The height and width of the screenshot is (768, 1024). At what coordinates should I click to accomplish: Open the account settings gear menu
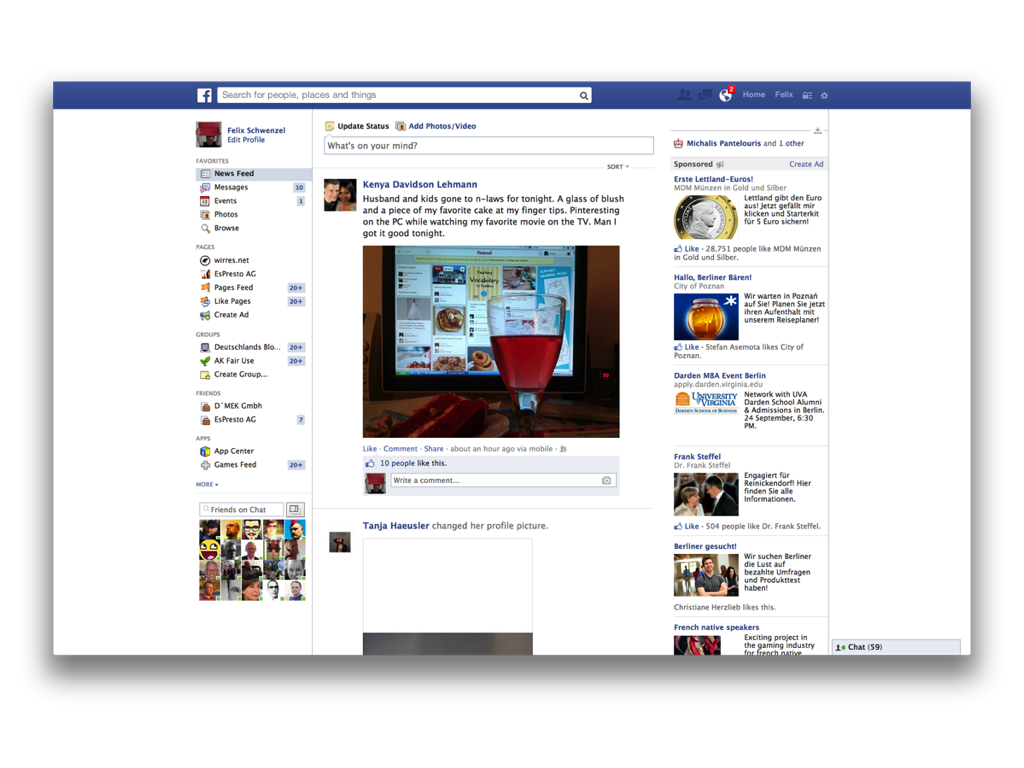click(824, 95)
